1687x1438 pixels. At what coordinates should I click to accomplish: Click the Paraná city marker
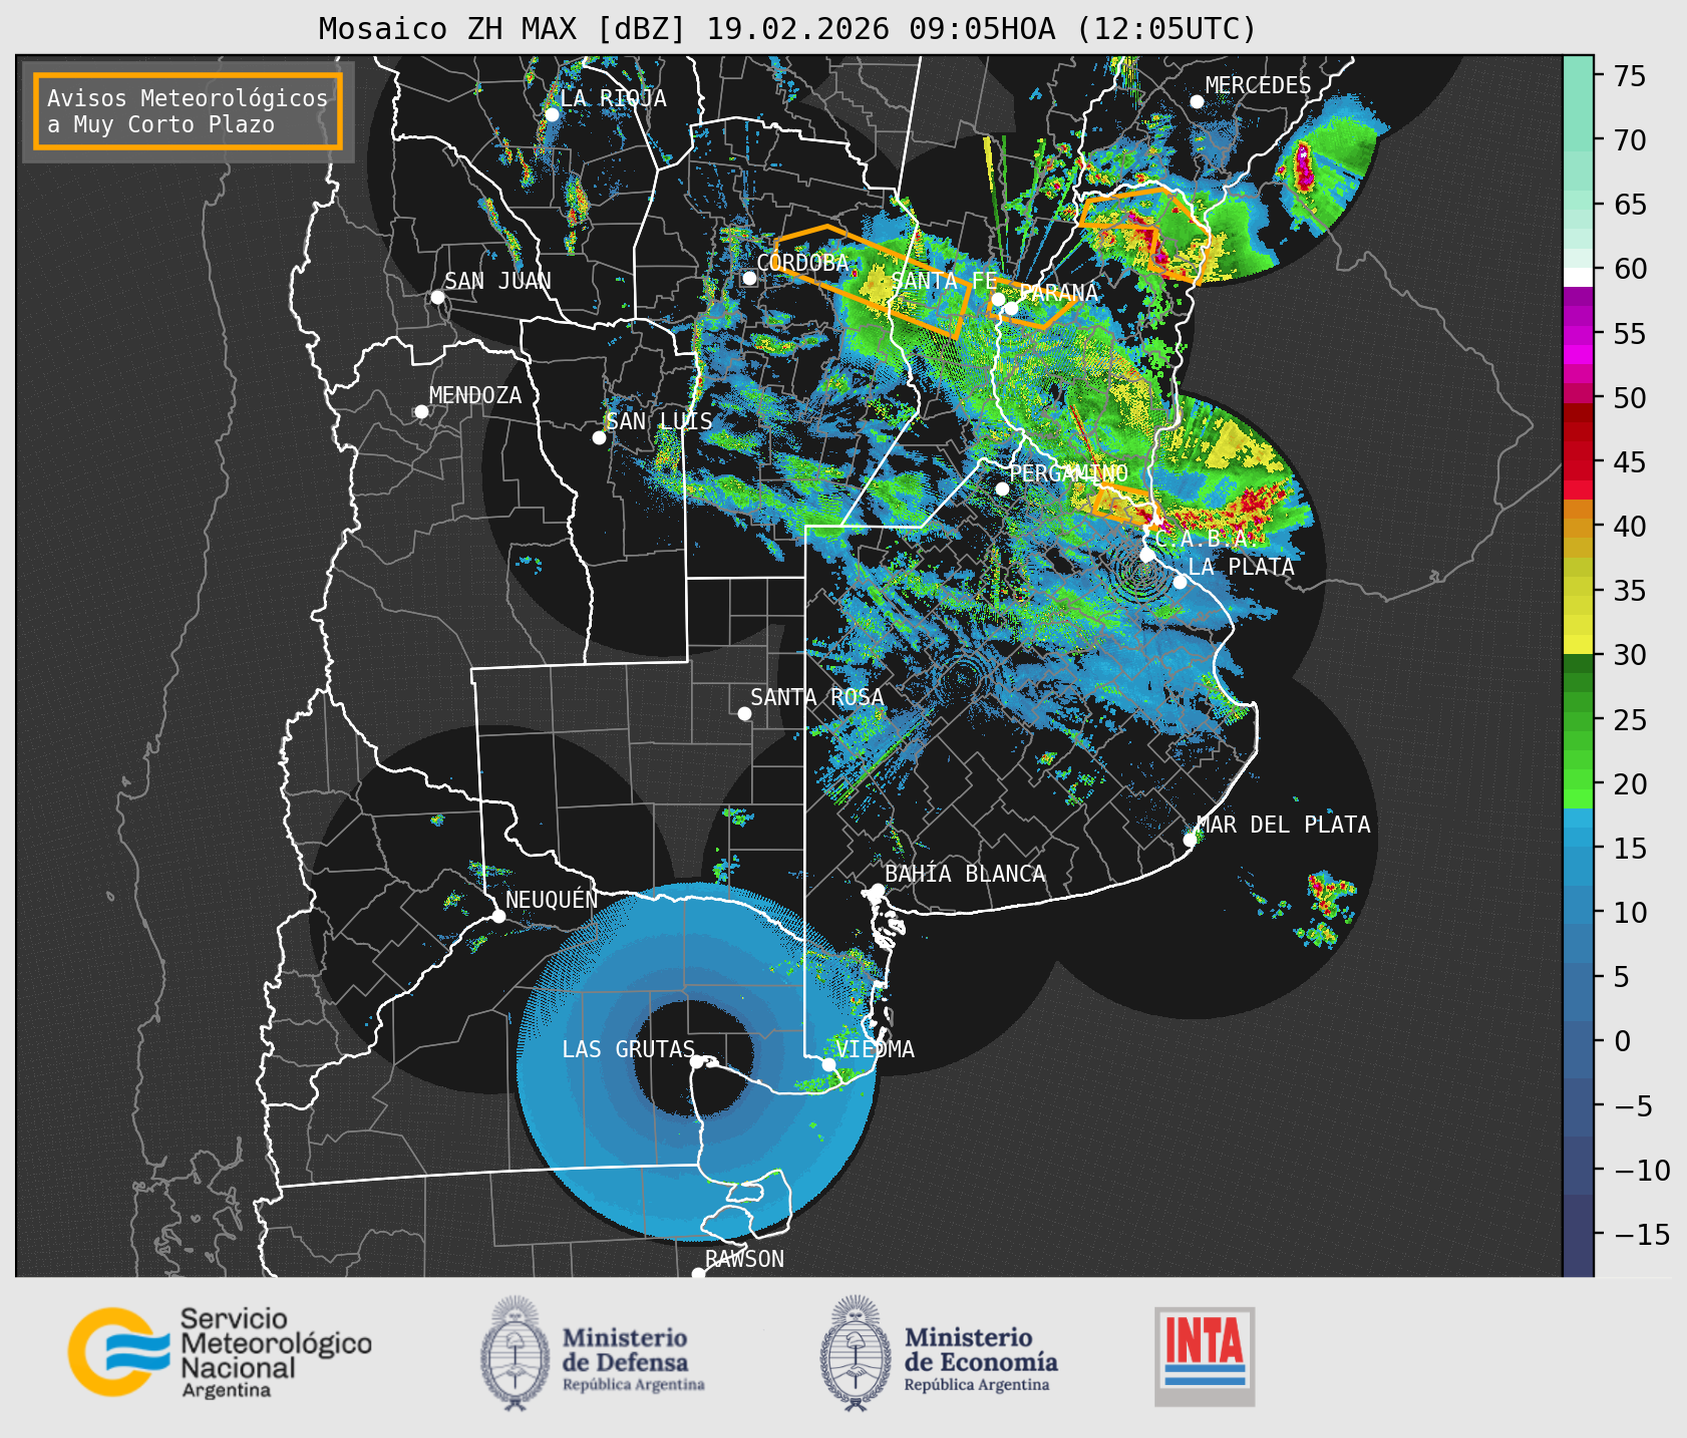(x=1011, y=308)
